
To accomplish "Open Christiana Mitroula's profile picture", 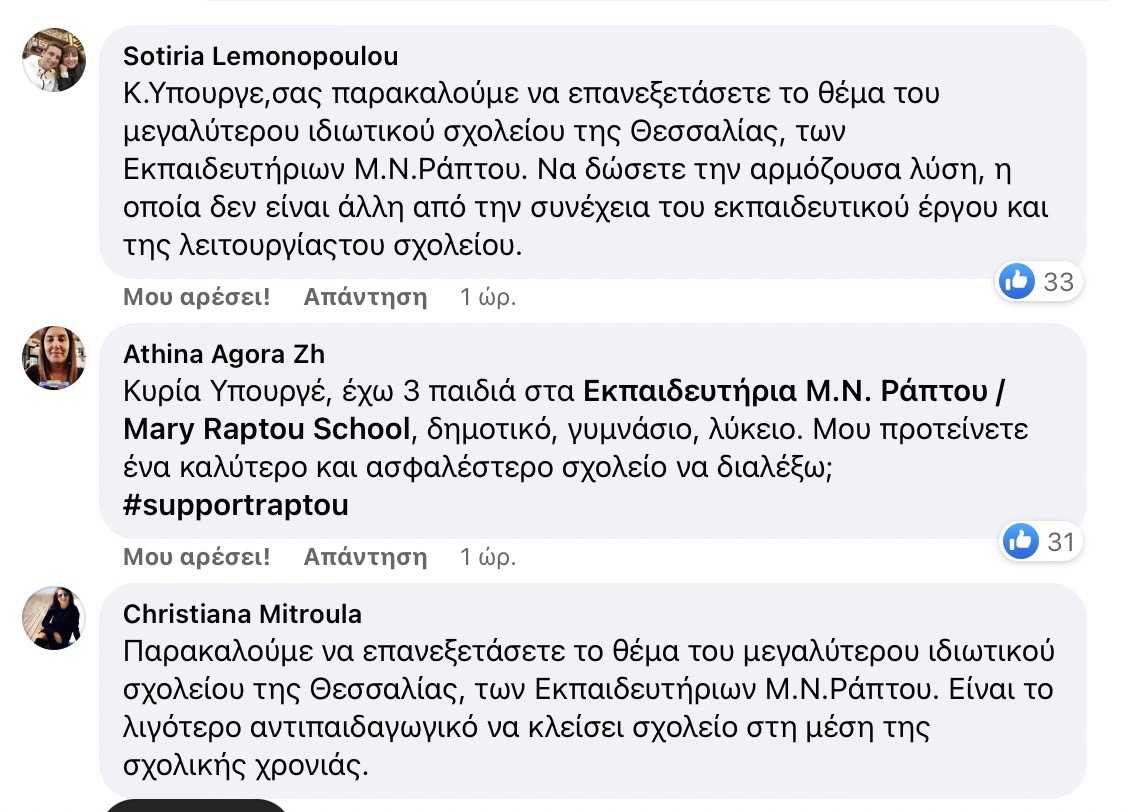I will tap(53, 617).
